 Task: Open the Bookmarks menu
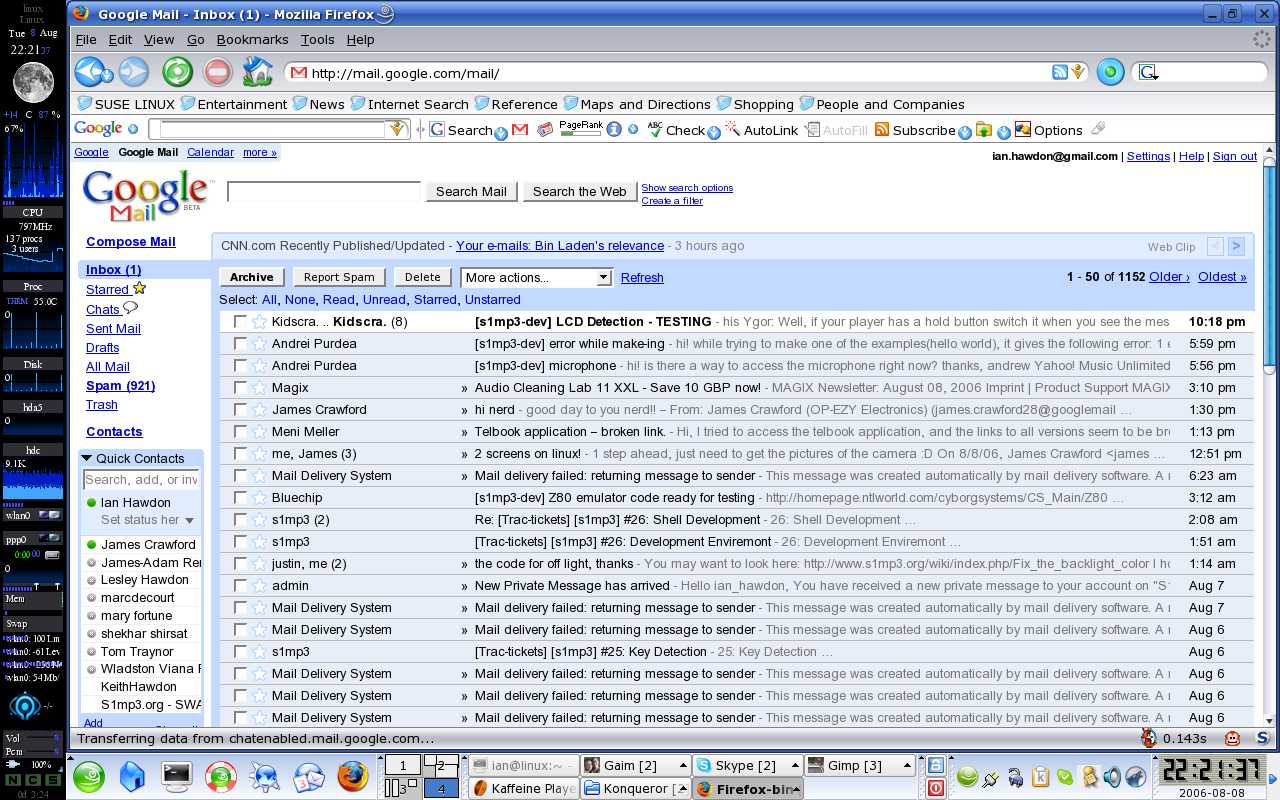[x=252, y=40]
